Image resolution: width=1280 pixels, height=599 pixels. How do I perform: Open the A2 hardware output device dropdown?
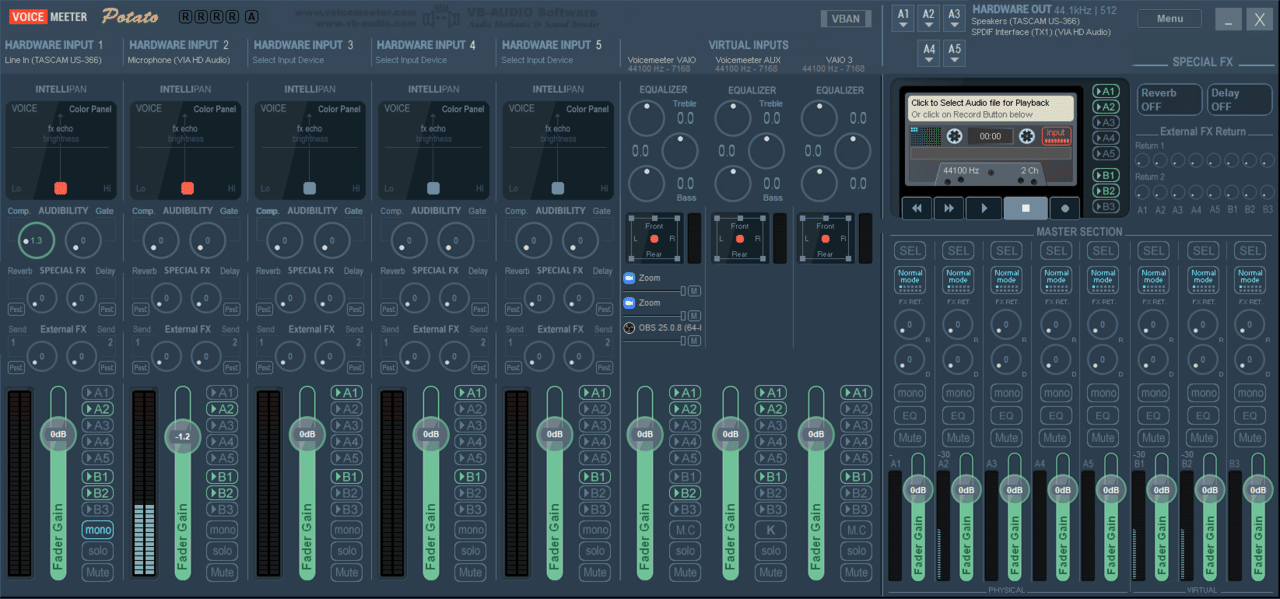point(929,18)
